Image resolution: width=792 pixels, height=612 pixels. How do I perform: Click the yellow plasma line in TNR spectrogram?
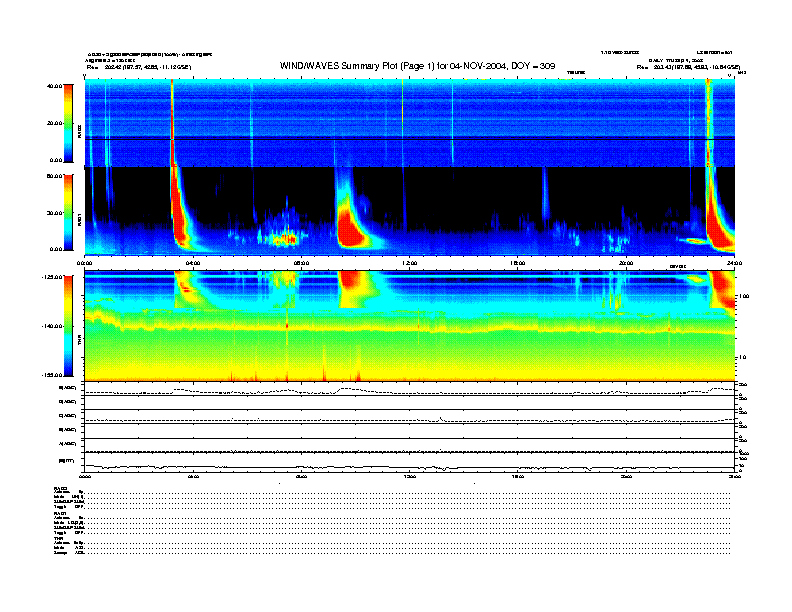(400, 326)
